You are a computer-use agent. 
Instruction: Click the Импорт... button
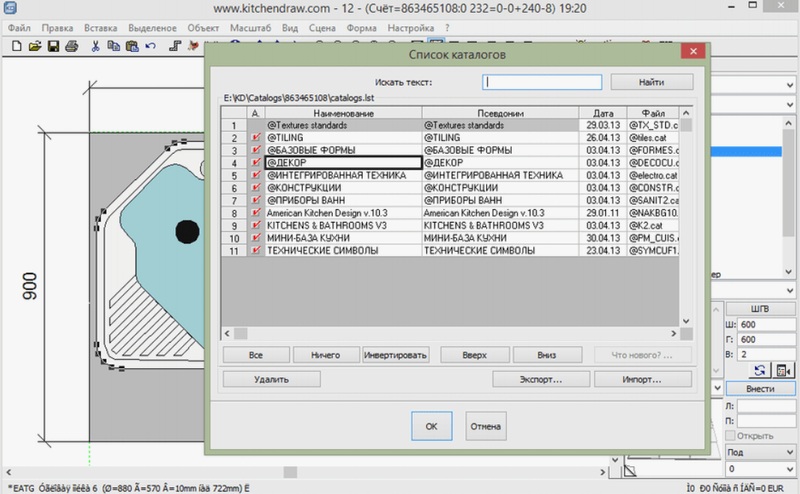tap(642, 379)
